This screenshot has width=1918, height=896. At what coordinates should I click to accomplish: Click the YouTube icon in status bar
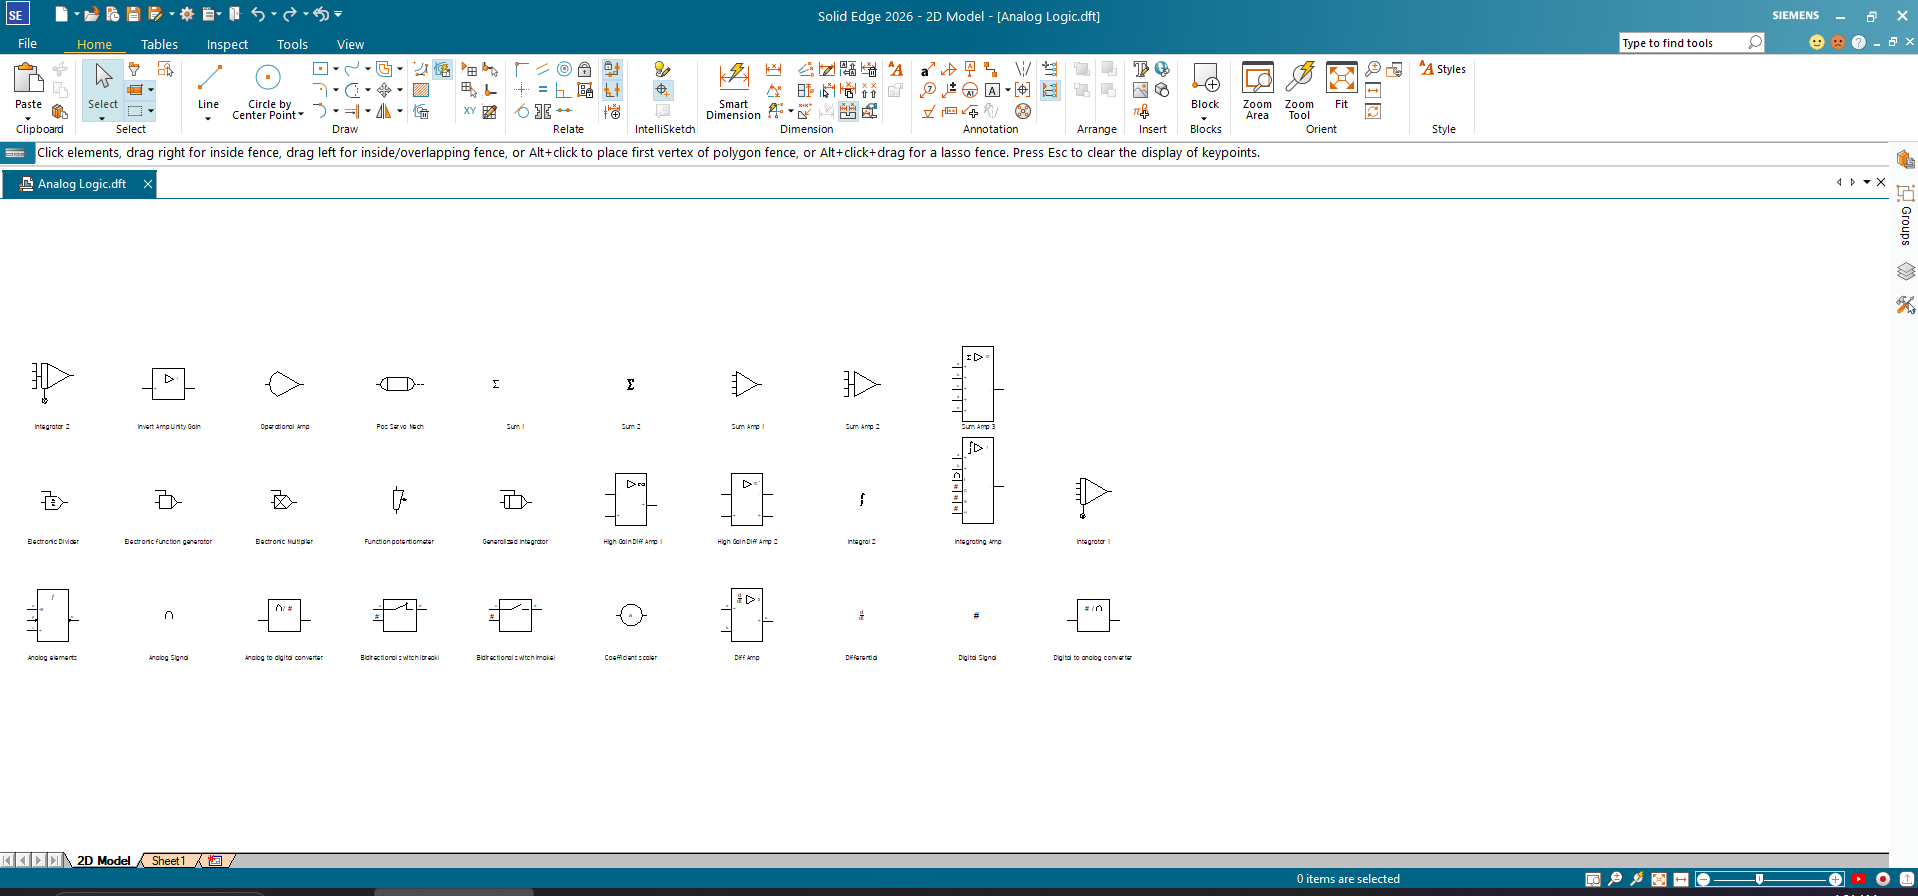click(1858, 879)
